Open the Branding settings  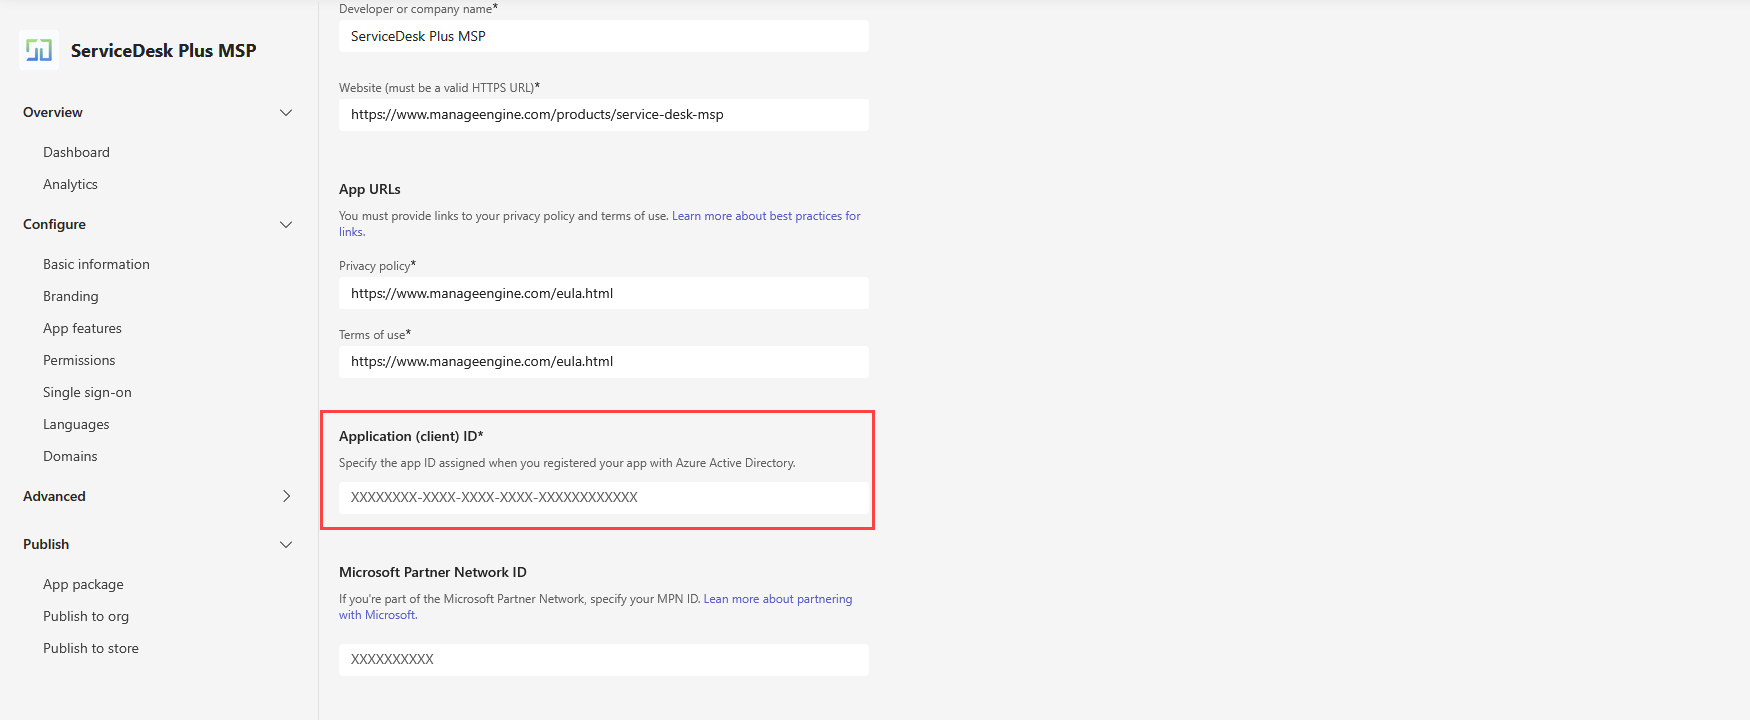(x=70, y=296)
